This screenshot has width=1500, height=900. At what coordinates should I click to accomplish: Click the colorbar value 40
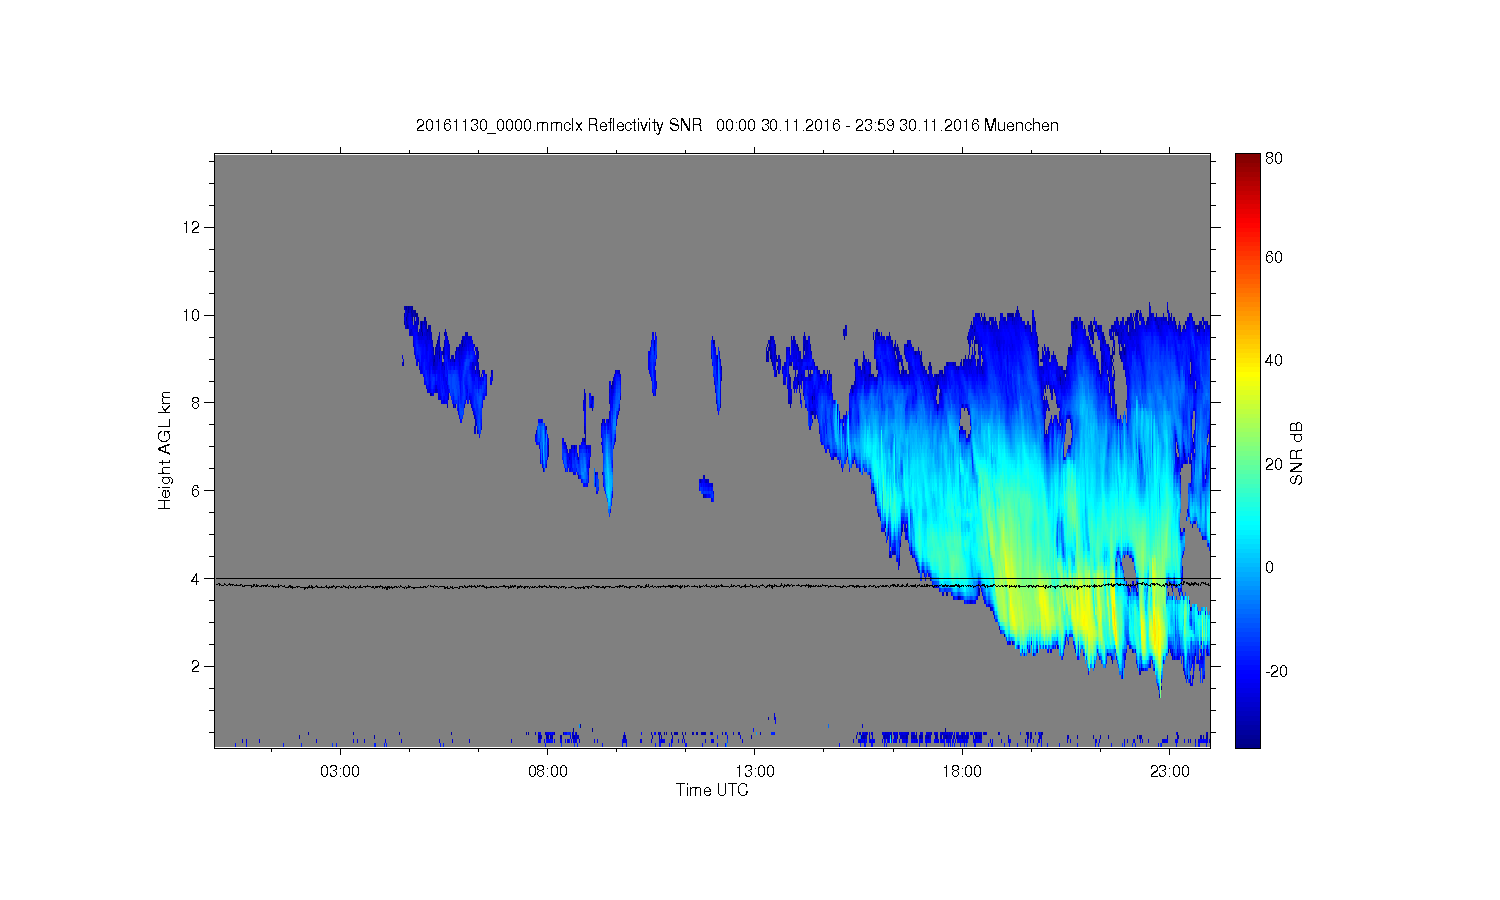1274,361
